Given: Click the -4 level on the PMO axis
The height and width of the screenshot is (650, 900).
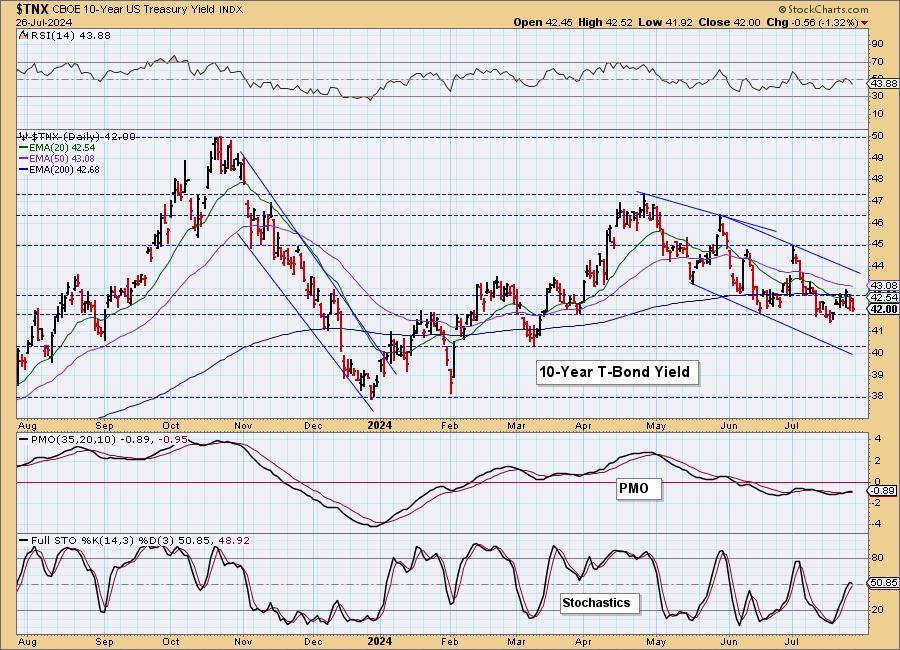Looking at the screenshot, I should point(878,524).
